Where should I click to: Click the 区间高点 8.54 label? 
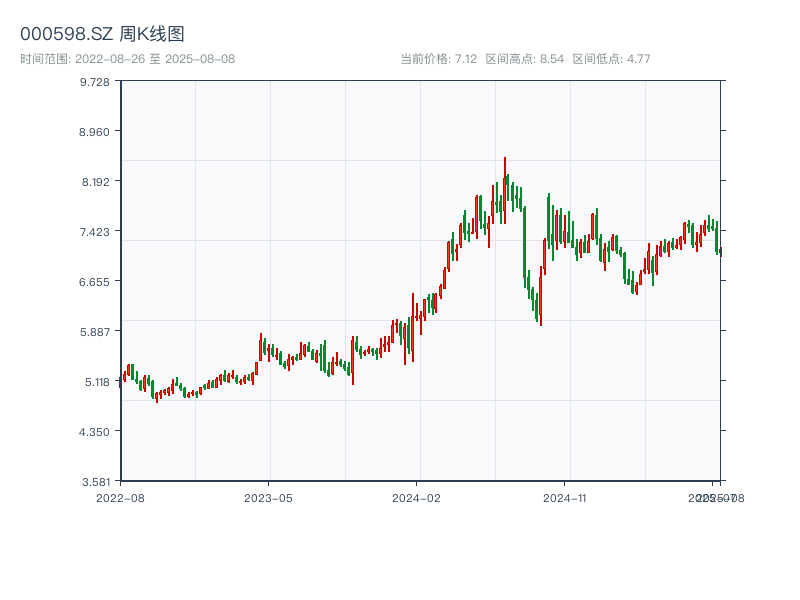524,59
